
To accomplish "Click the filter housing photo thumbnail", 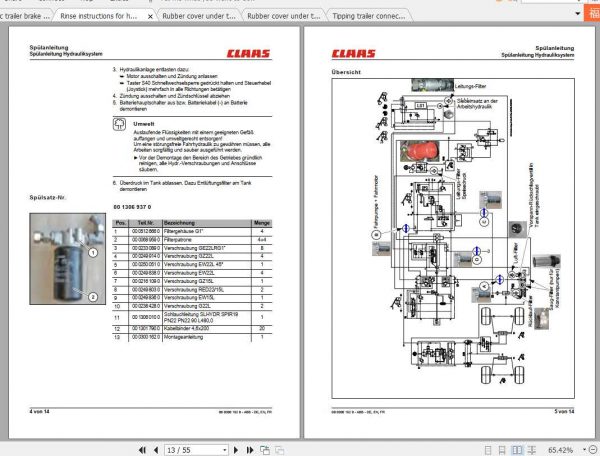I will tap(68, 259).
